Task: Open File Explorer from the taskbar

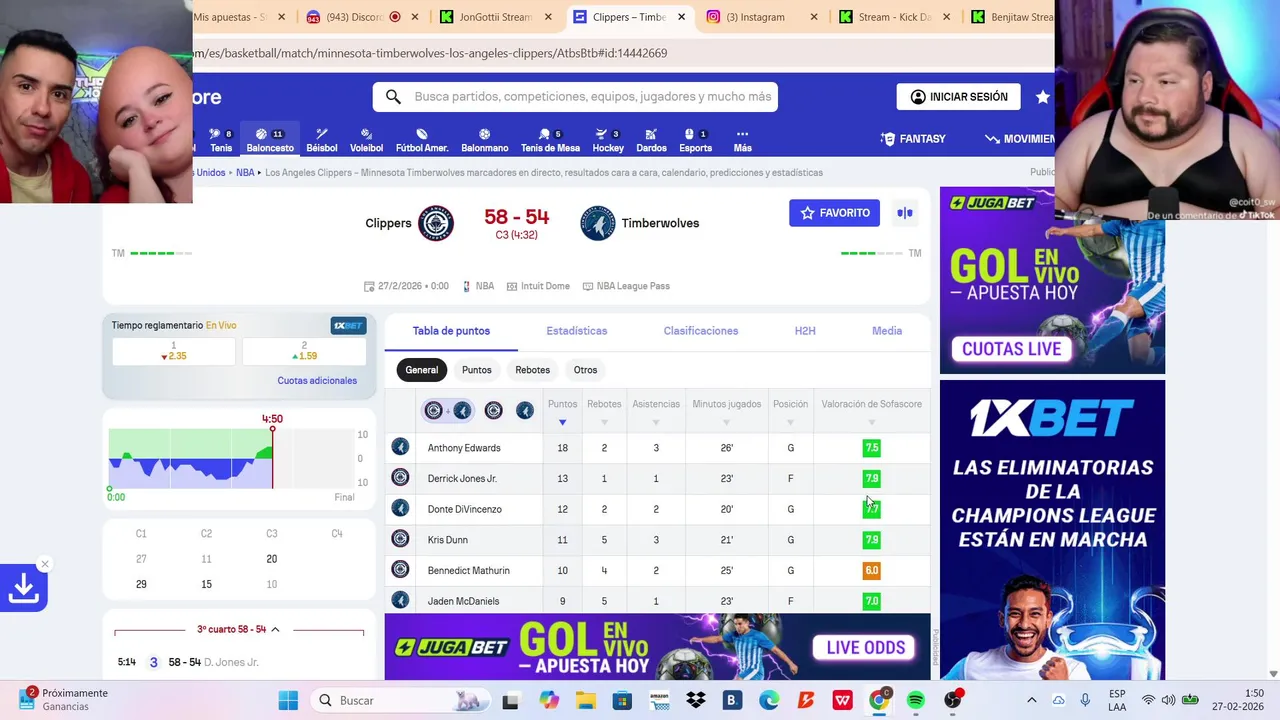Action: [x=585, y=700]
